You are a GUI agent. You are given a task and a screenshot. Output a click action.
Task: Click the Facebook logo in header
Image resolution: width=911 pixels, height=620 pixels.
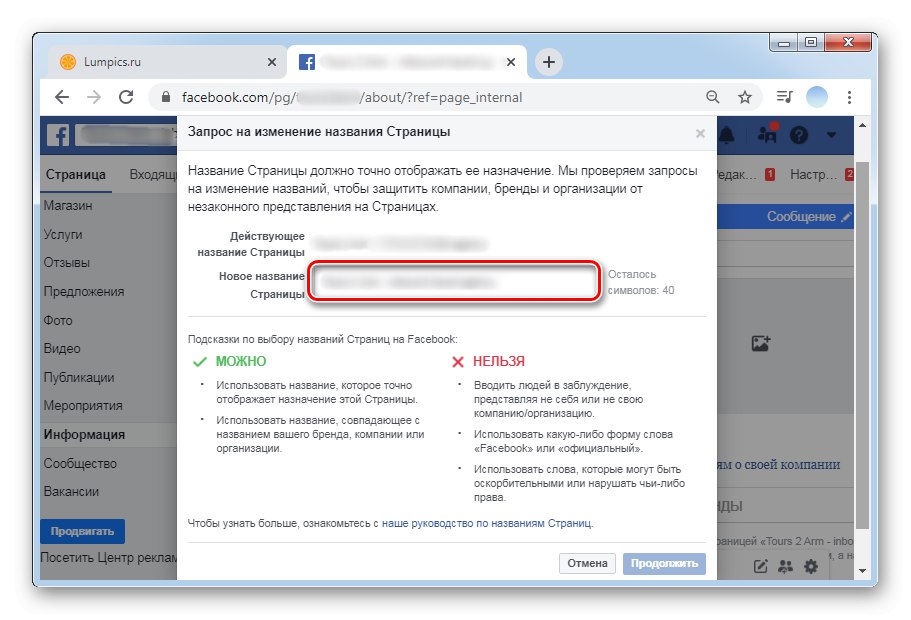tap(58, 135)
